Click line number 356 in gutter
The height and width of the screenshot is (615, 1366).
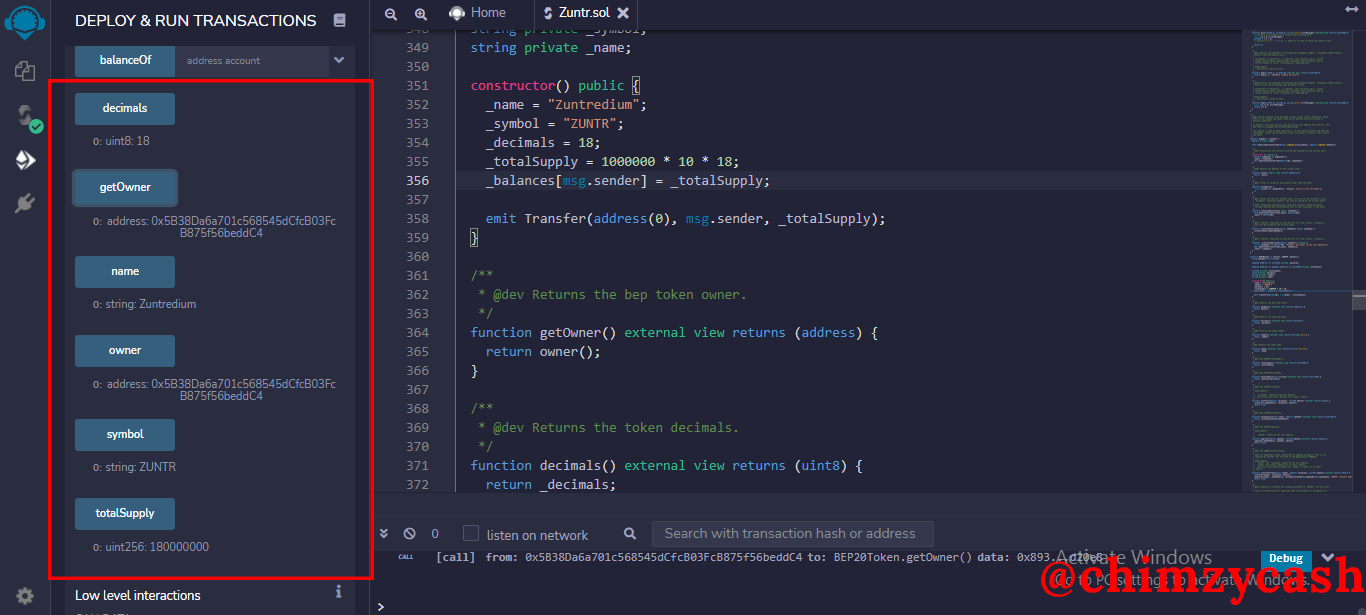click(417, 180)
